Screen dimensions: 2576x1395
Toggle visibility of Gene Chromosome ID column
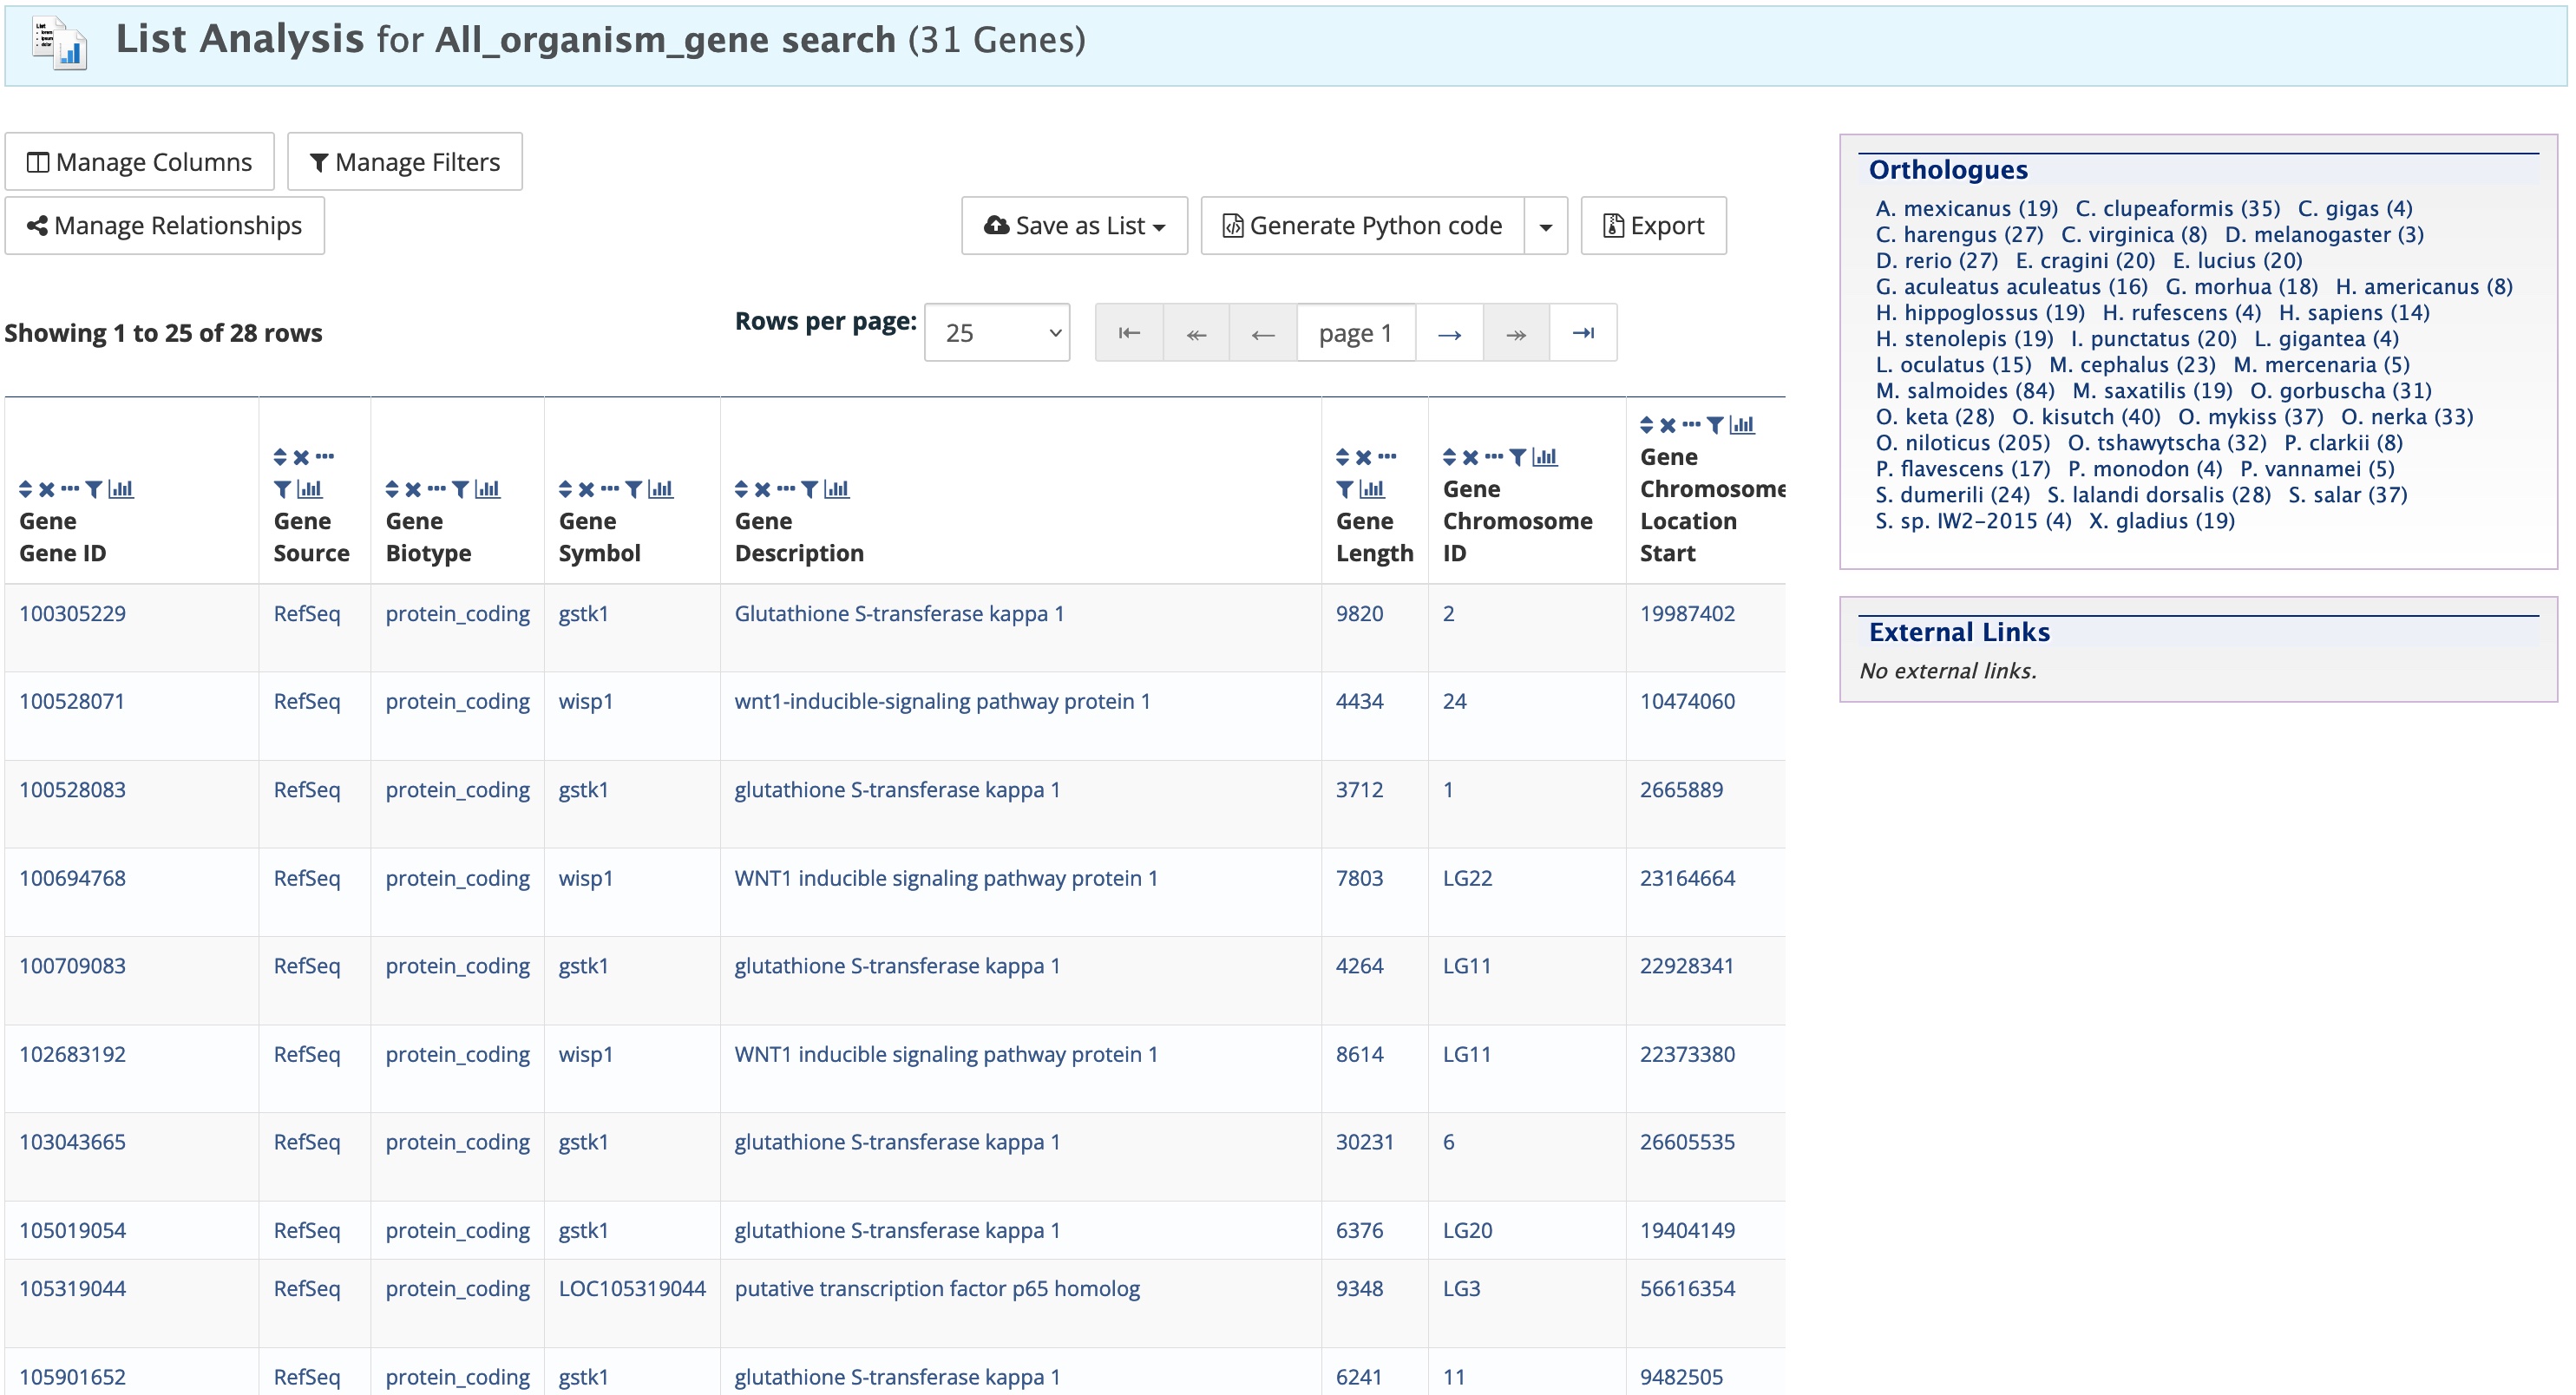1494,457
